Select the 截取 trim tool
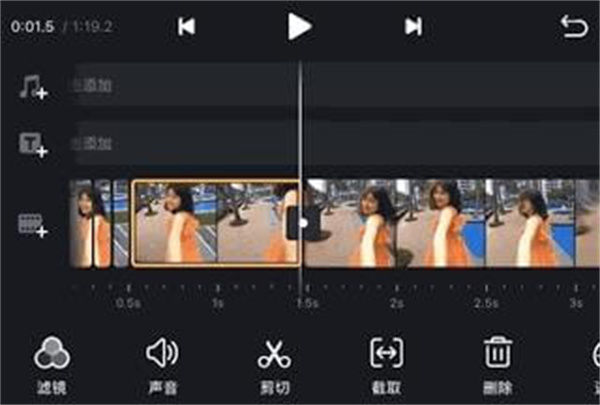 (x=386, y=366)
